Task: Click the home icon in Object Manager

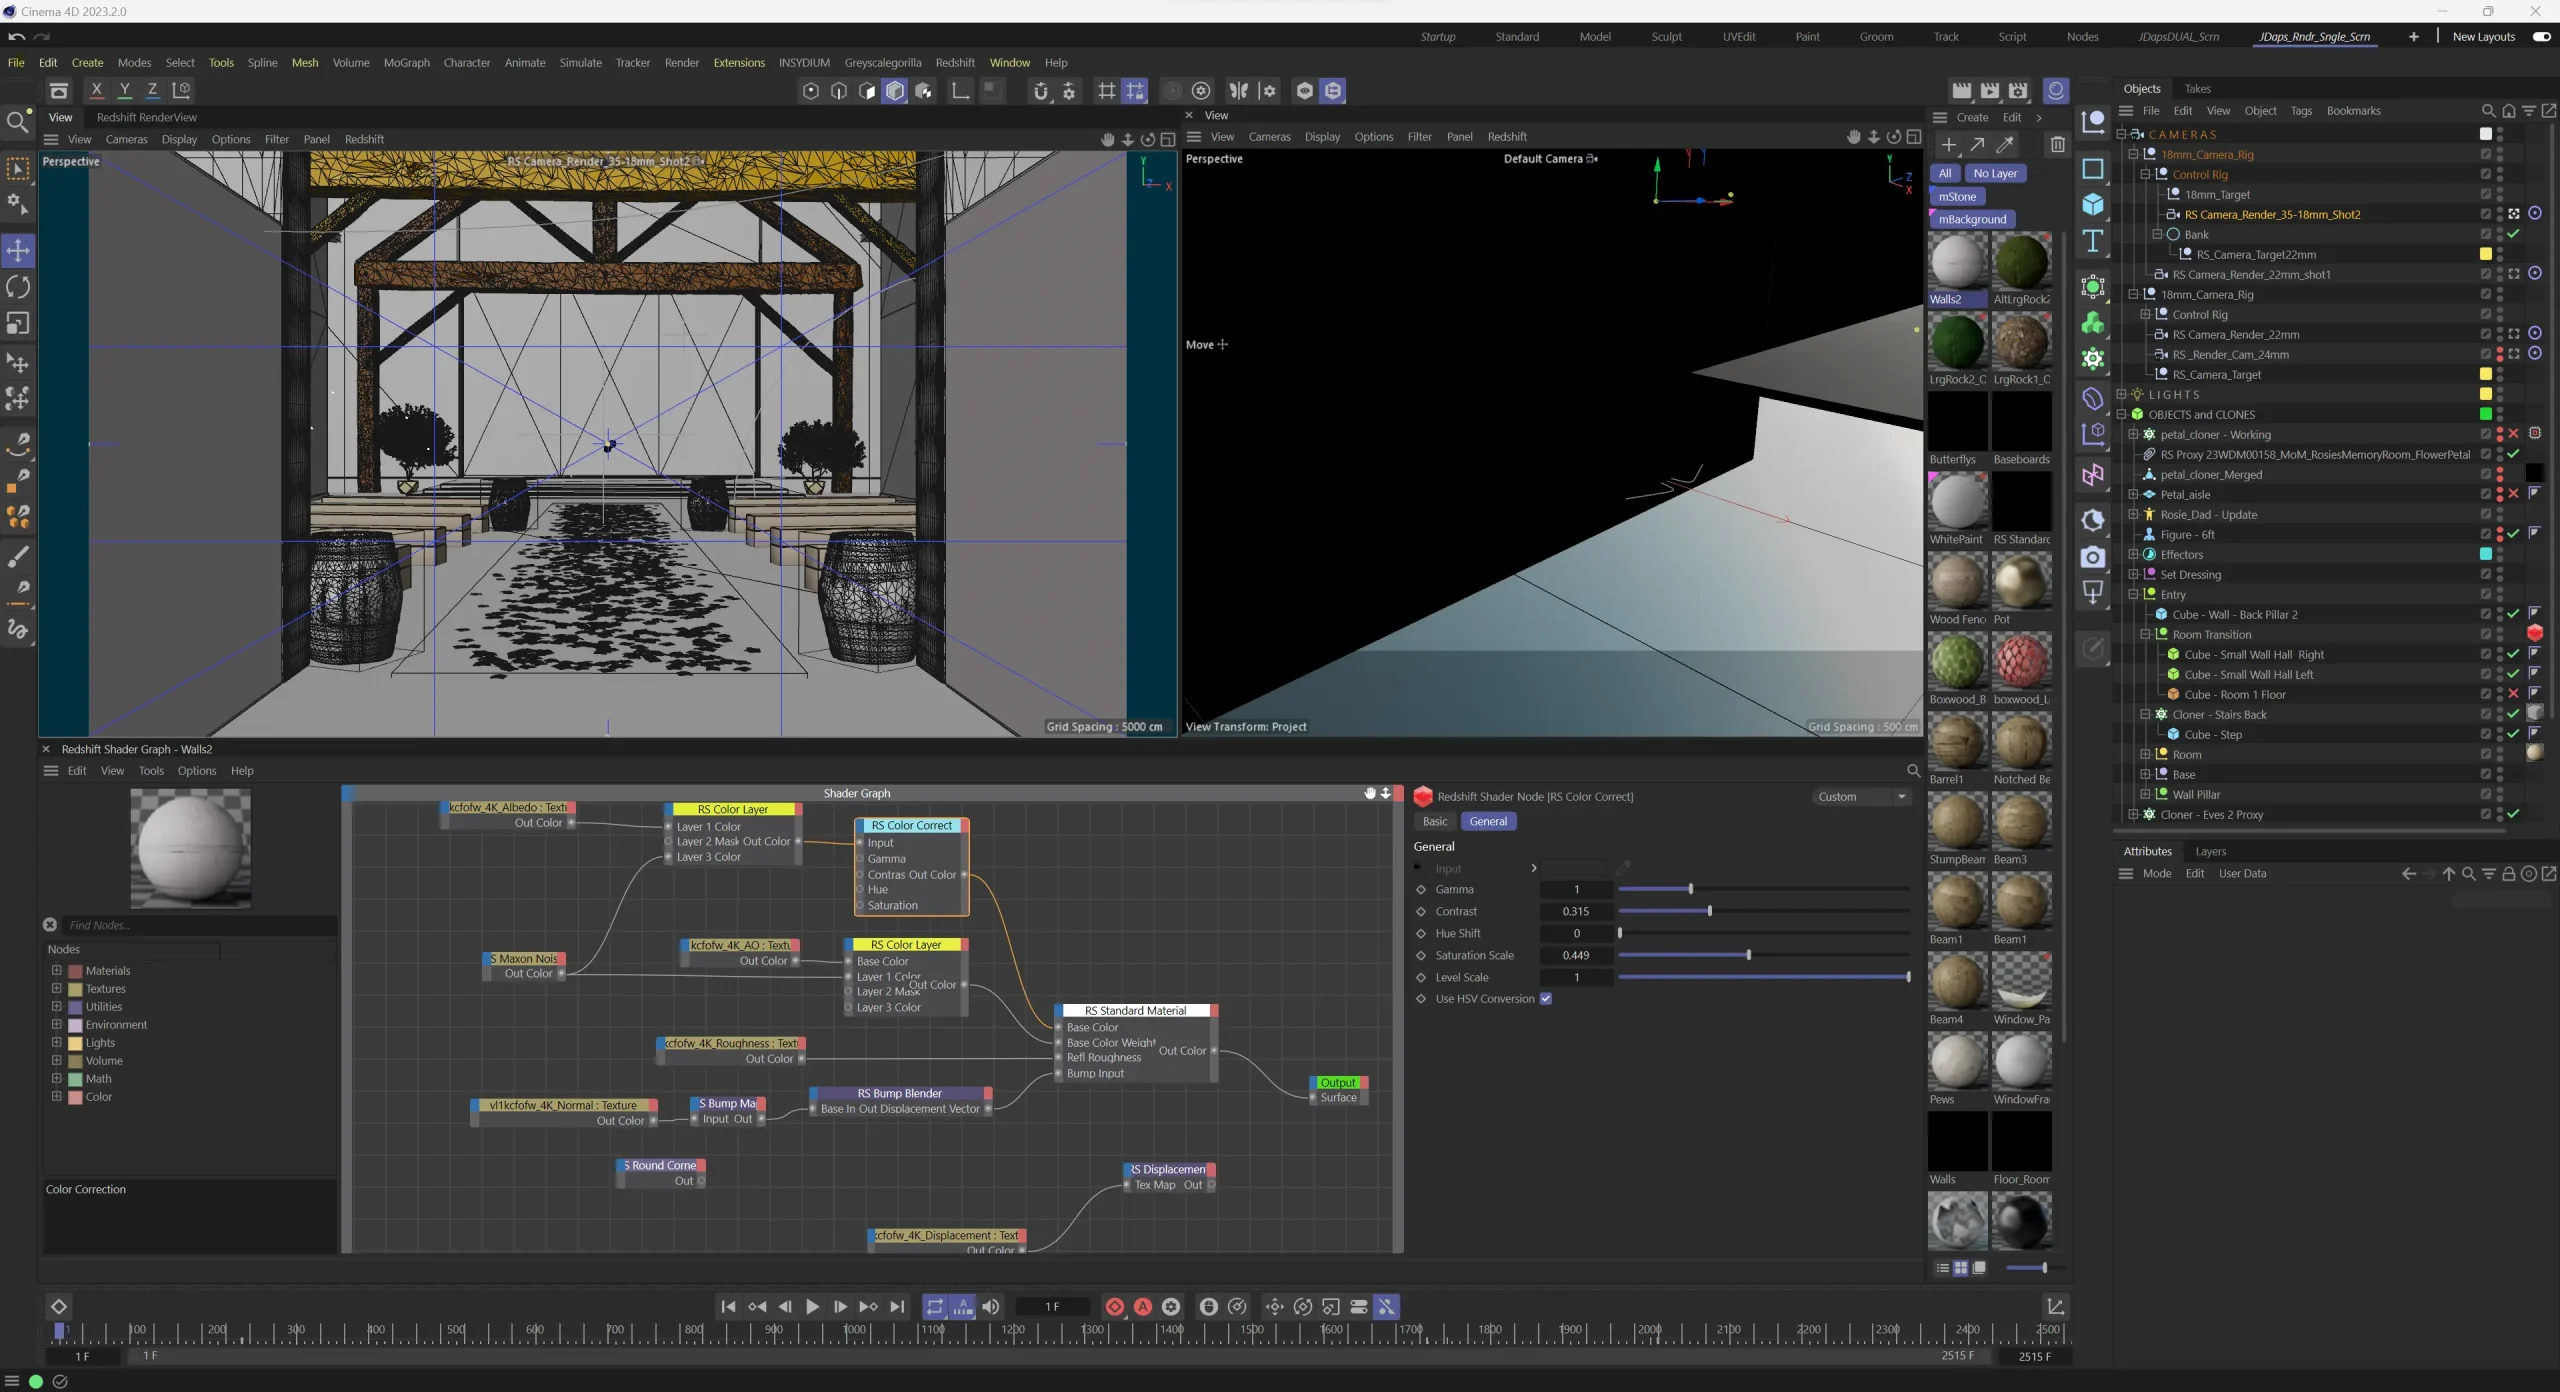Action: [2508, 111]
